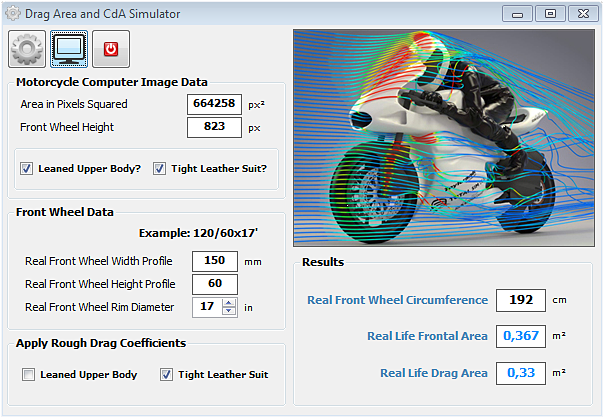This screenshot has height=418, width=604.
Task: Open the gear settings toolbar button
Action: (x=27, y=49)
